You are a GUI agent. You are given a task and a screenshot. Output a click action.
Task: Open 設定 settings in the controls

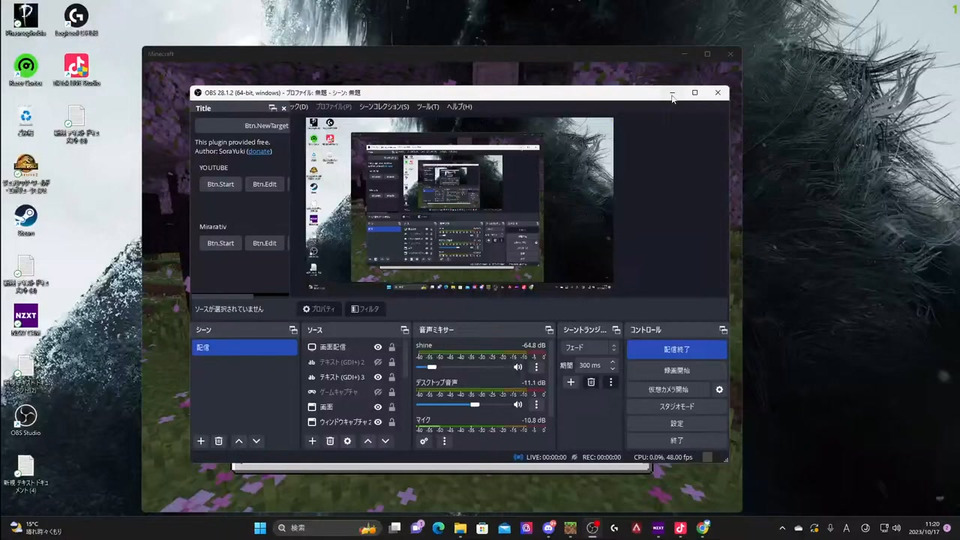point(677,424)
